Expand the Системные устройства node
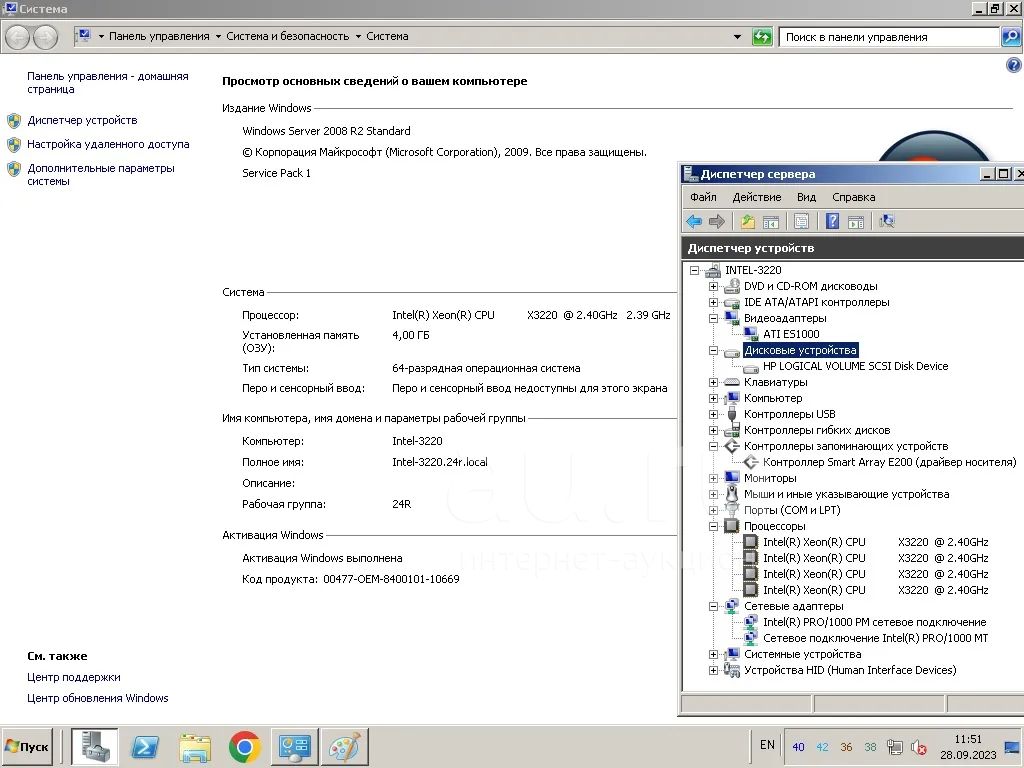This screenshot has width=1024, height=768. click(714, 654)
